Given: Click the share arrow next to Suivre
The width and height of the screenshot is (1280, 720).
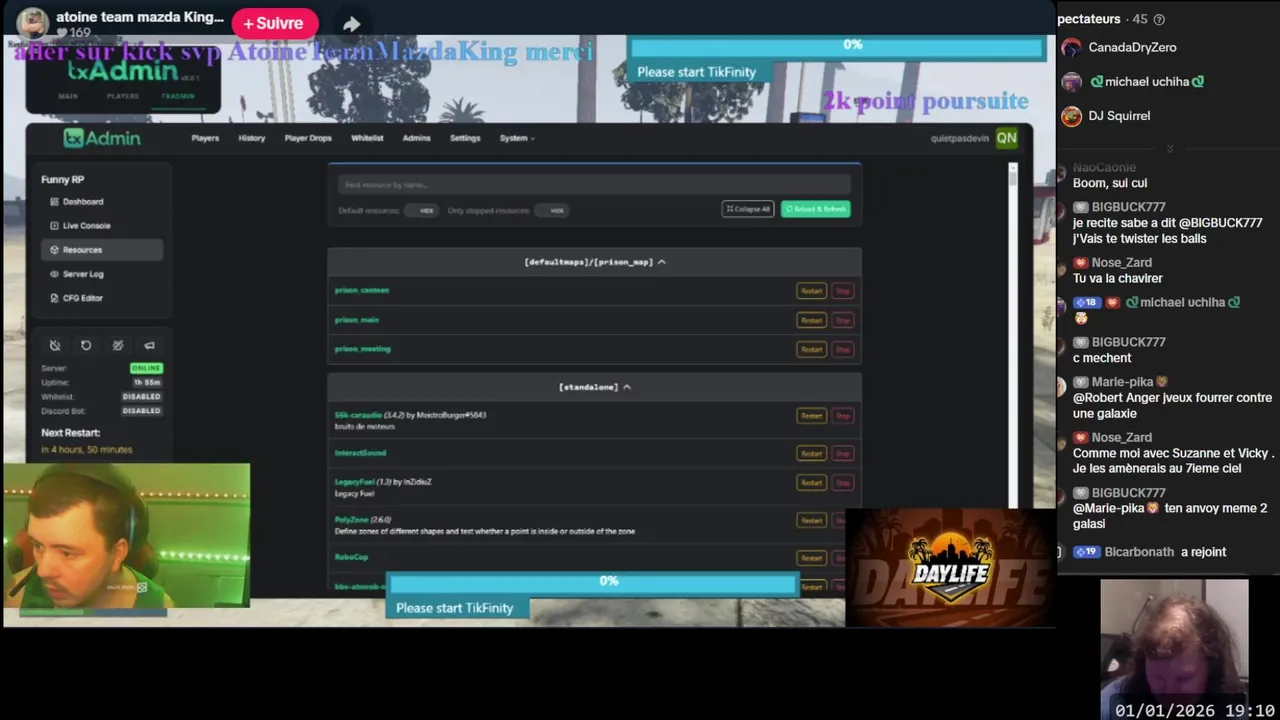Looking at the screenshot, I should [352, 24].
